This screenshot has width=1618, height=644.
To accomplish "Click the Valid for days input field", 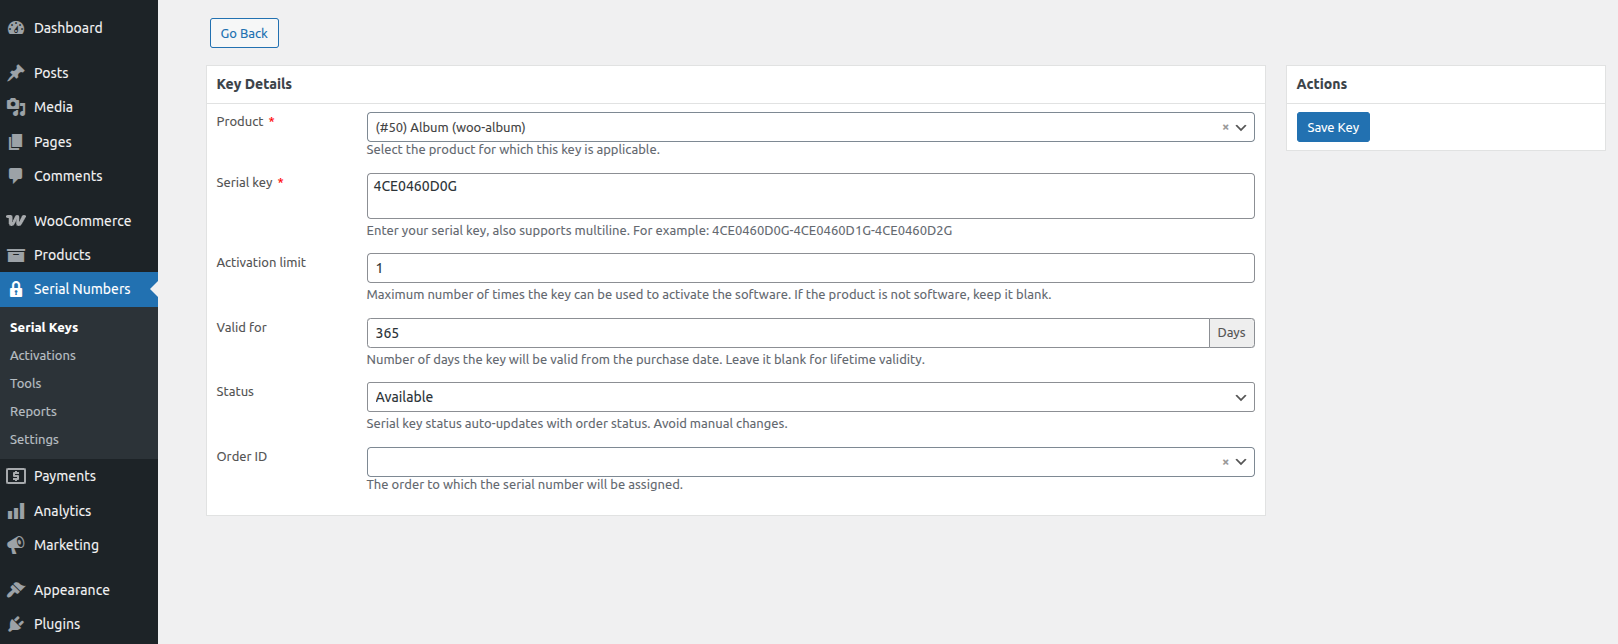I will (x=788, y=333).
